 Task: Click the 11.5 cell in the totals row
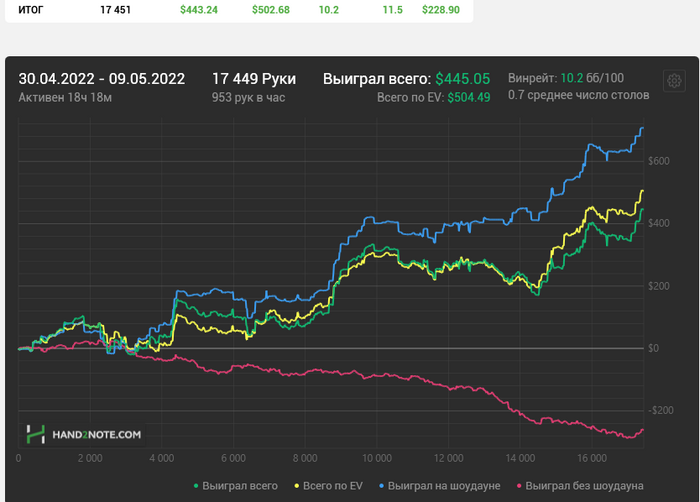pos(392,10)
